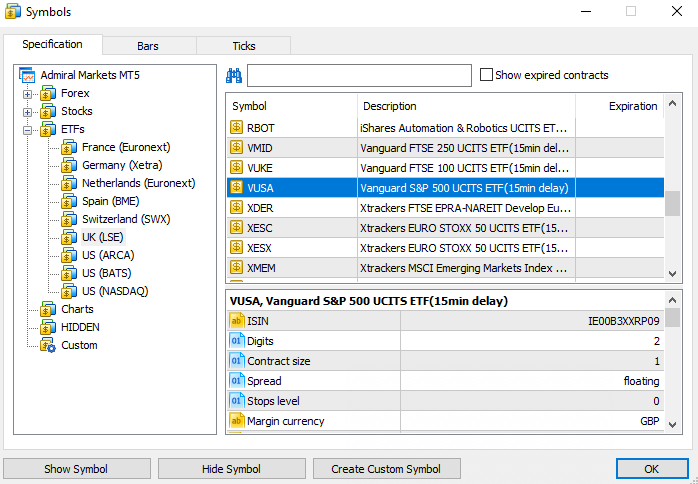Click the RBOT symbol dollar icon
The height and width of the screenshot is (484, 698).
coord(236,128)
